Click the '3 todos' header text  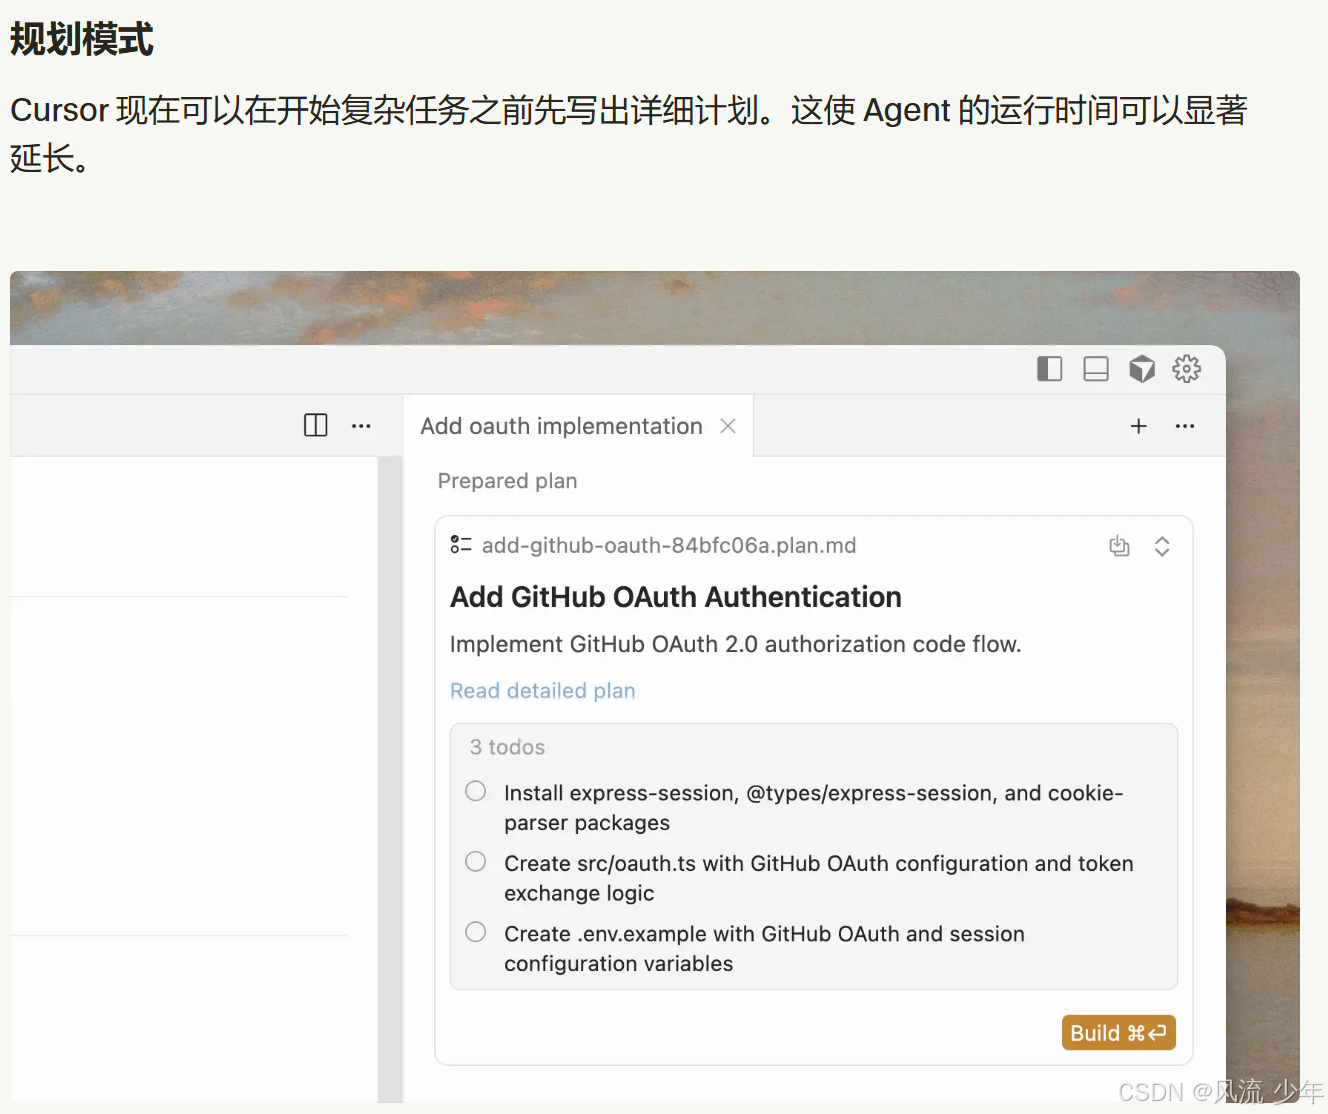tap(507, 747)
